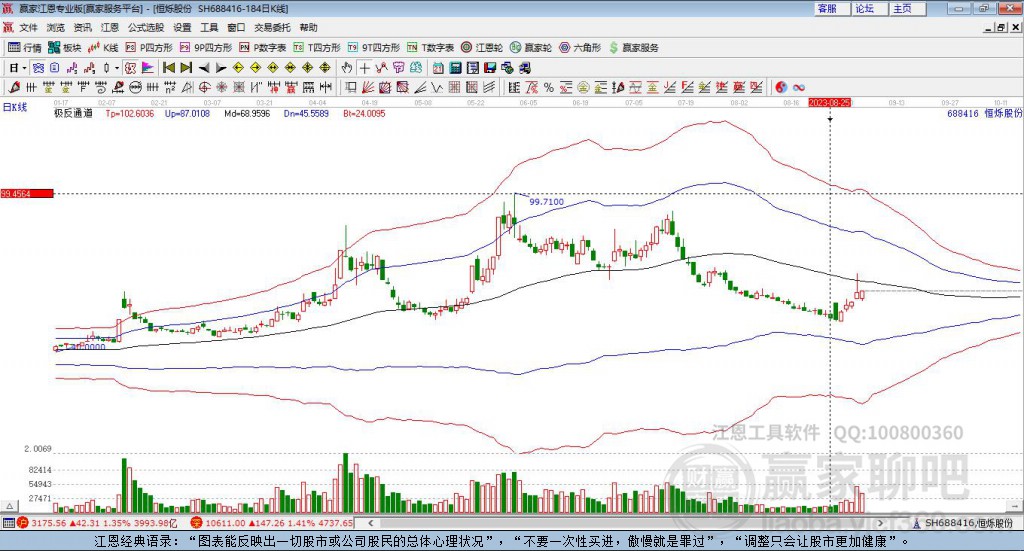
Task: Expand the volume panel up-arrow button
Action: pos(9,506)
